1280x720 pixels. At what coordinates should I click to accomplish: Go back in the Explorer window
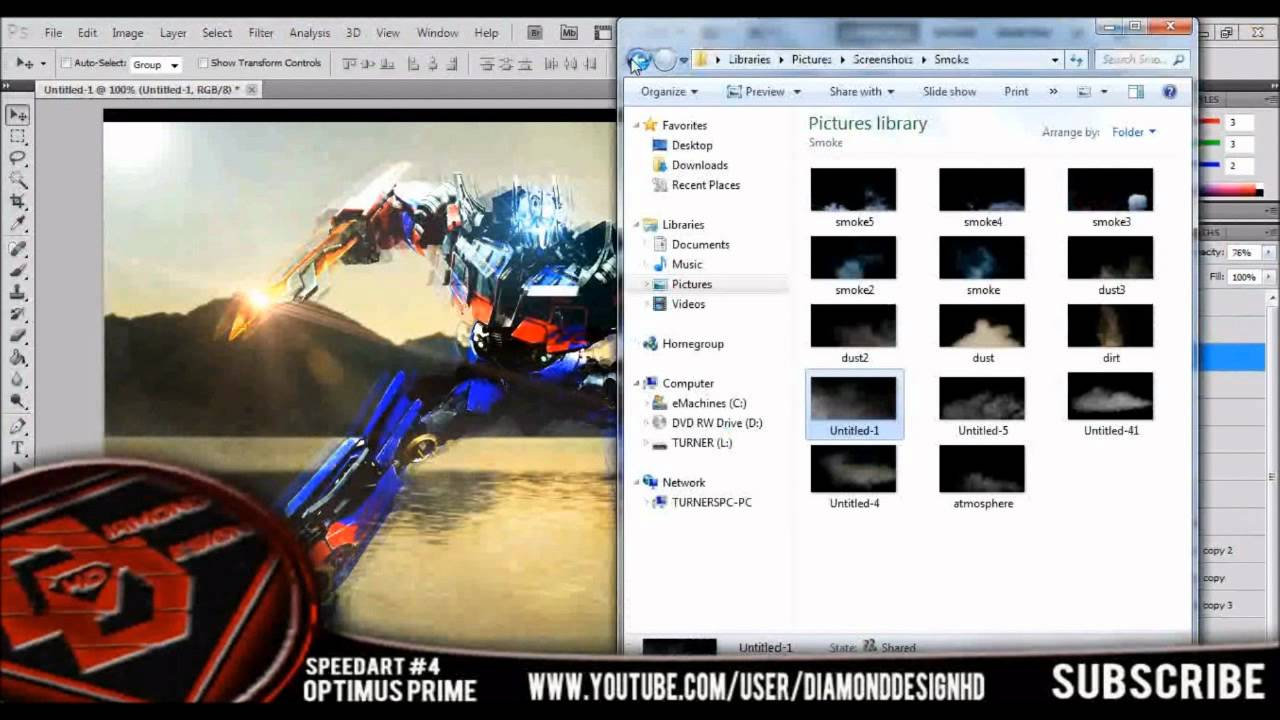[638, 60]
